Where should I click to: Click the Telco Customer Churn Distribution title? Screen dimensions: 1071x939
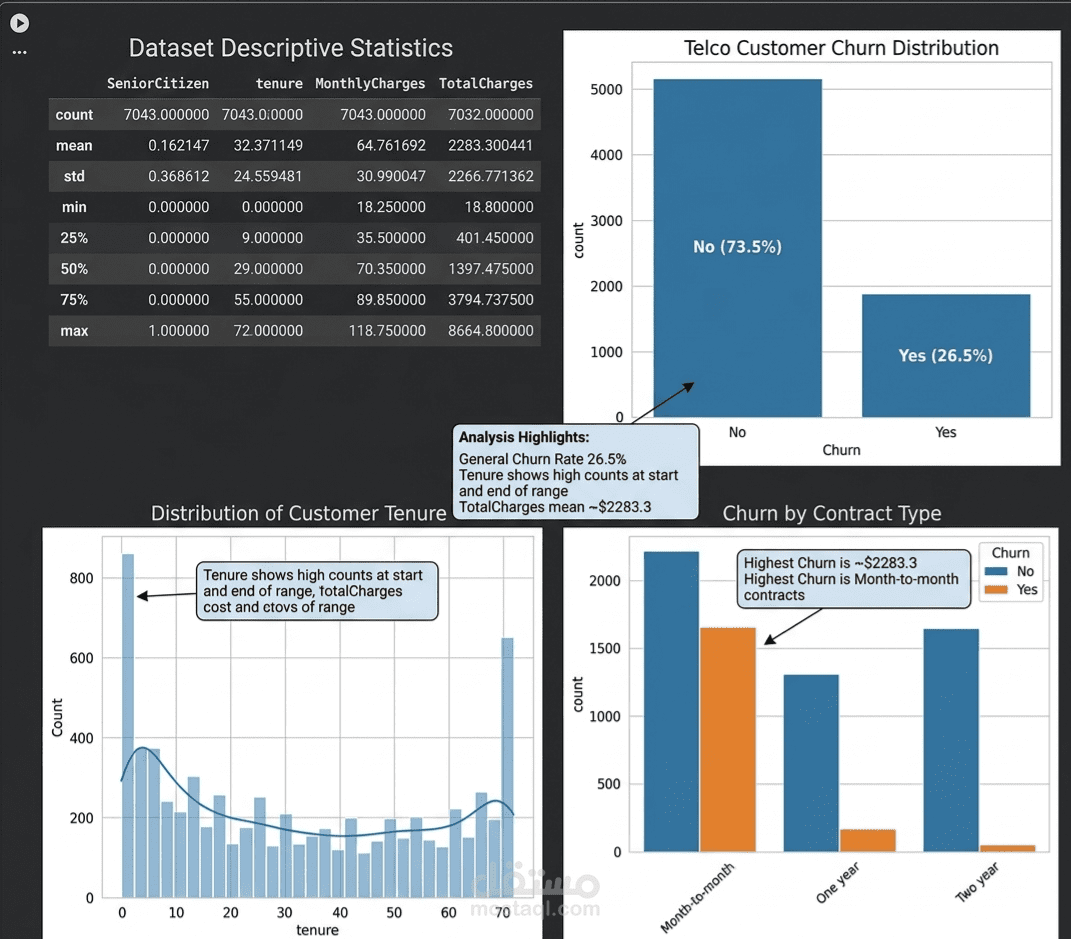point(841,48)
